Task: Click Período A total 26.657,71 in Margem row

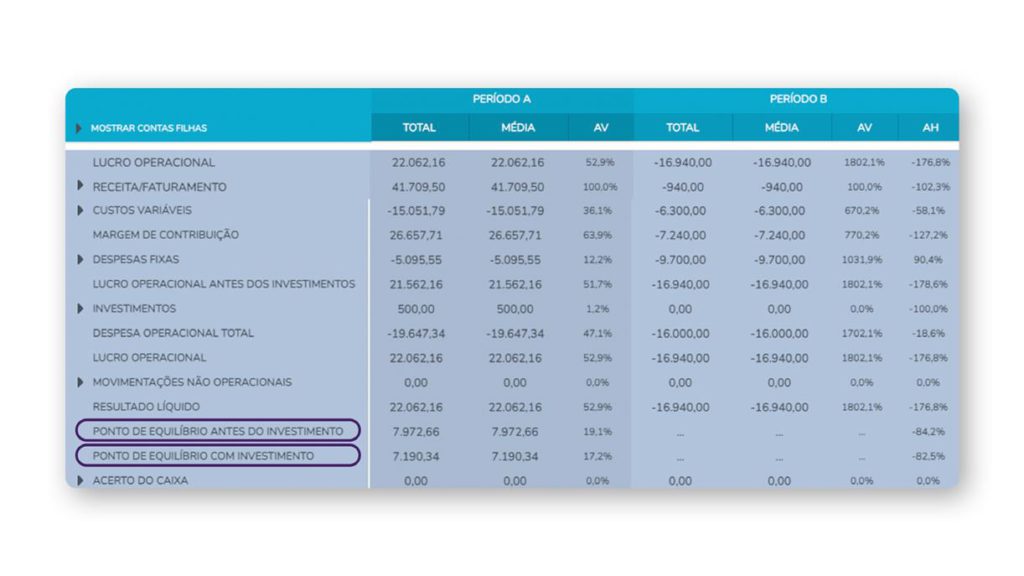Action: pyautogui.click(x=416, y=235)
